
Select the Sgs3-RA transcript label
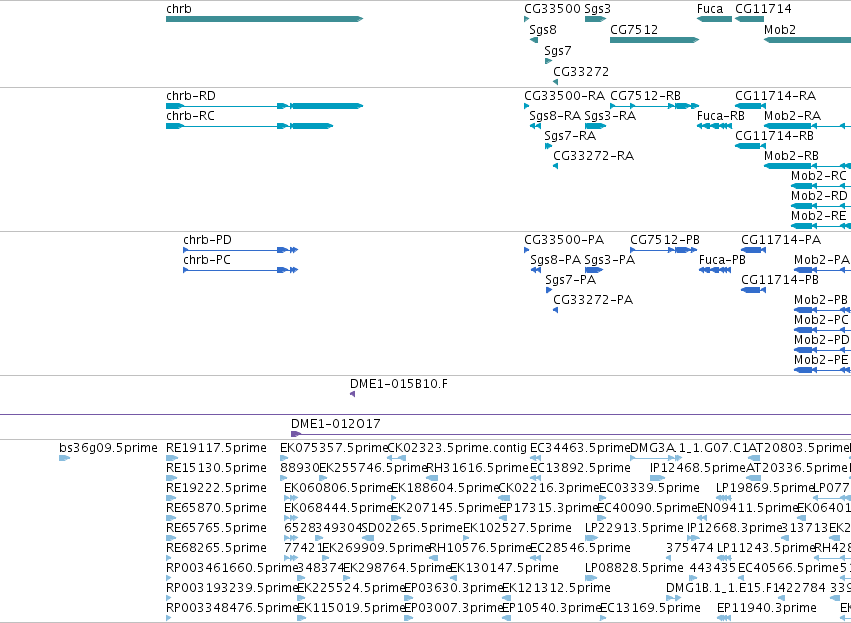click(610, 116)
